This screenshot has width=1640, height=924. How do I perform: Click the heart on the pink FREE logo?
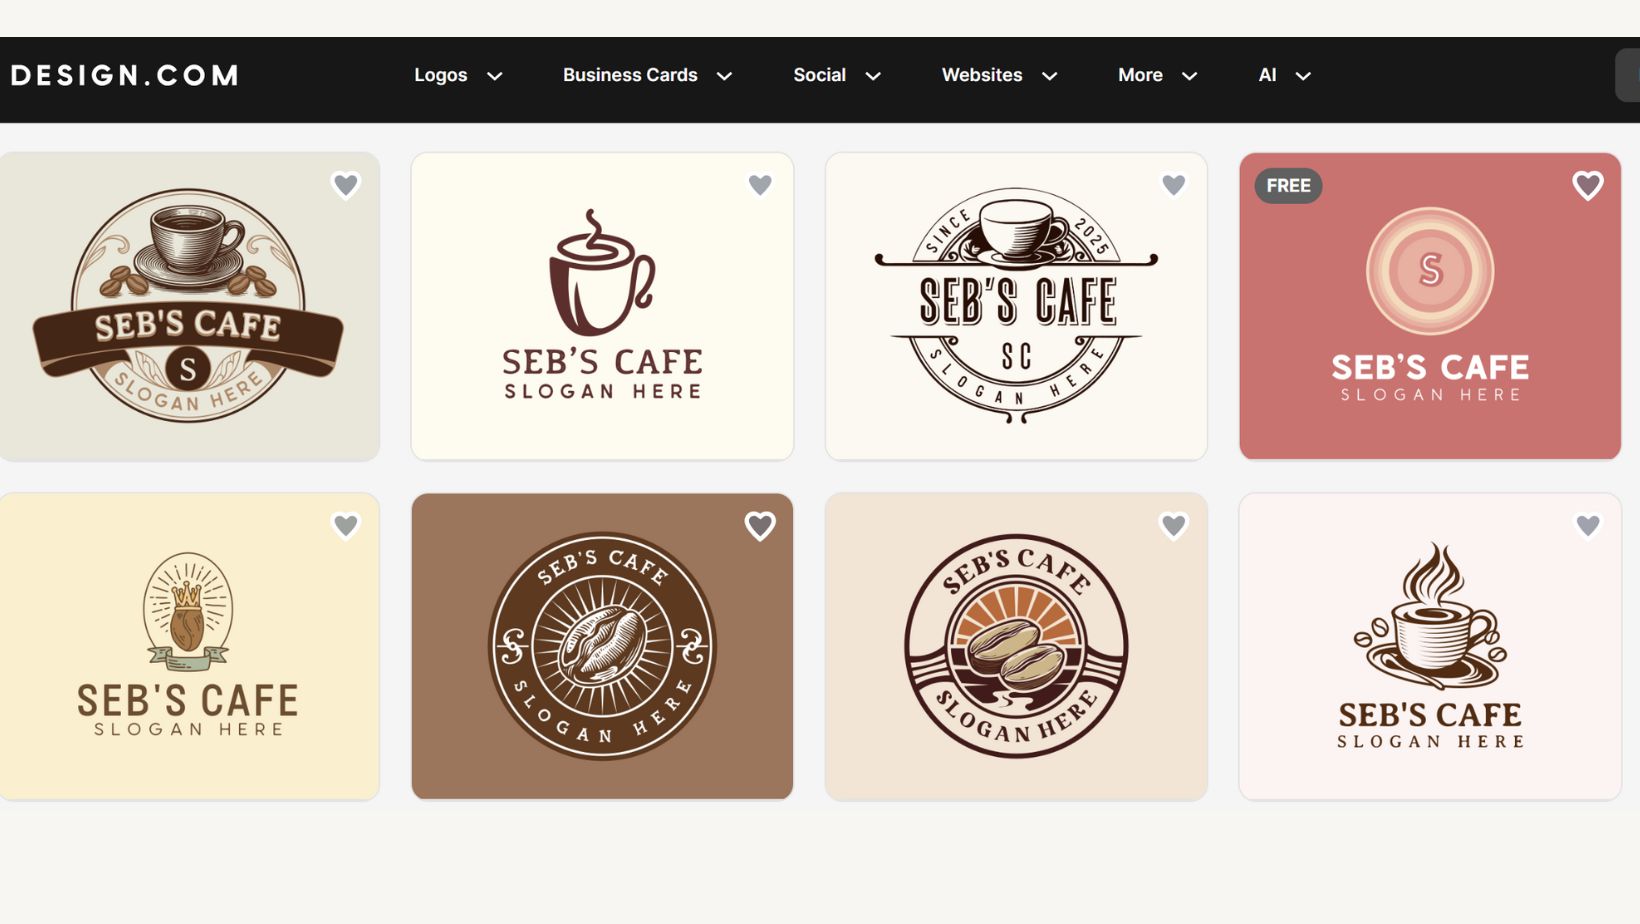click(1587, 185)
